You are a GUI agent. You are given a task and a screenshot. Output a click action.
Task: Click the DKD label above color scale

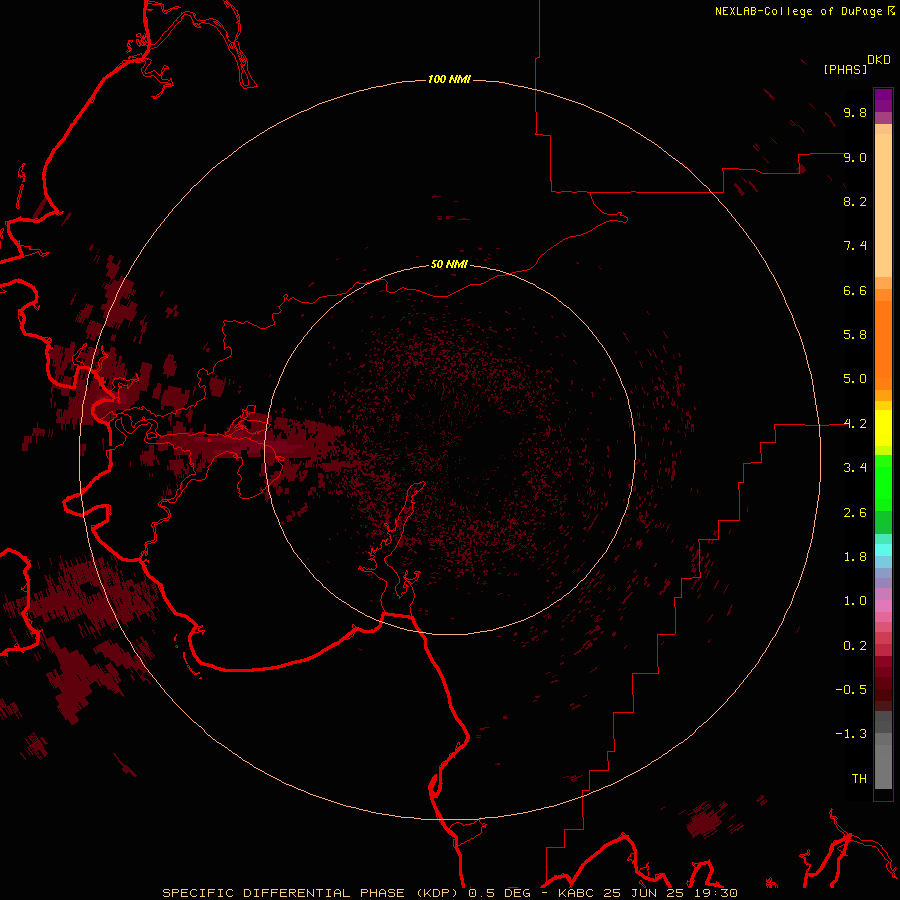[879, 60]
